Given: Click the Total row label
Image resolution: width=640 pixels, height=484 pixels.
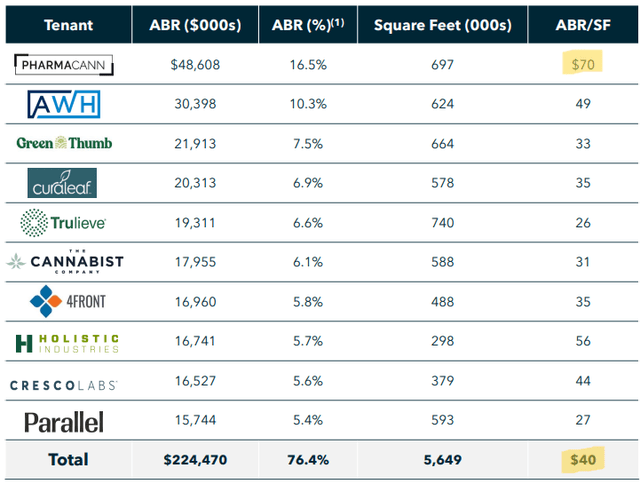Looking at the screenshot, I should click(68, 460).
